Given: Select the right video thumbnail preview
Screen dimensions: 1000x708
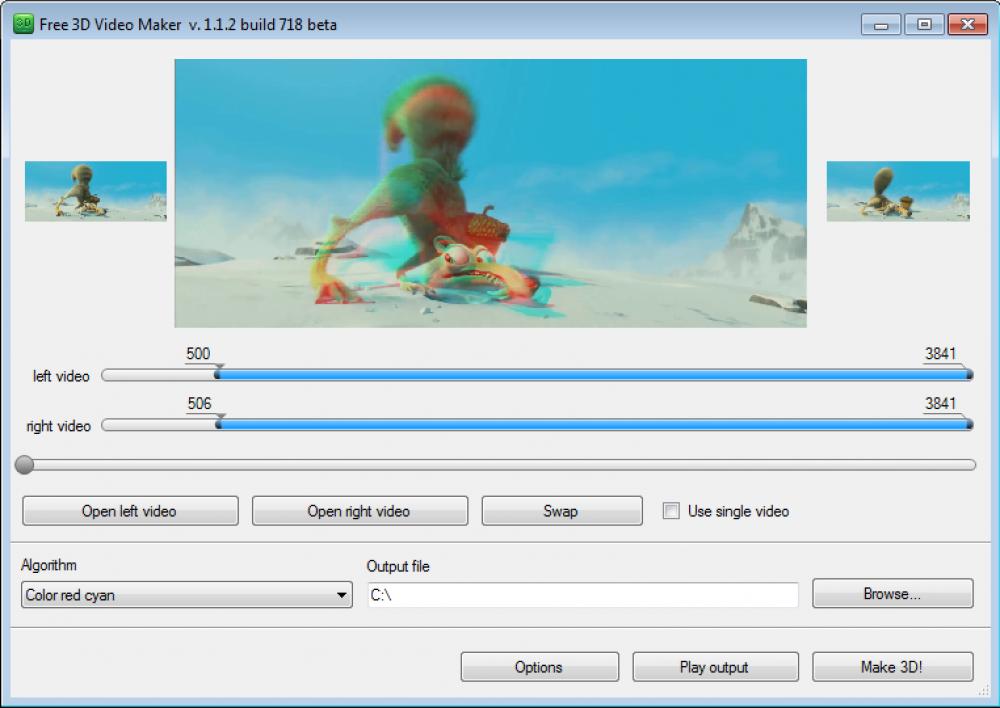Looking at the screenshot, I should (x=898, y=191).
